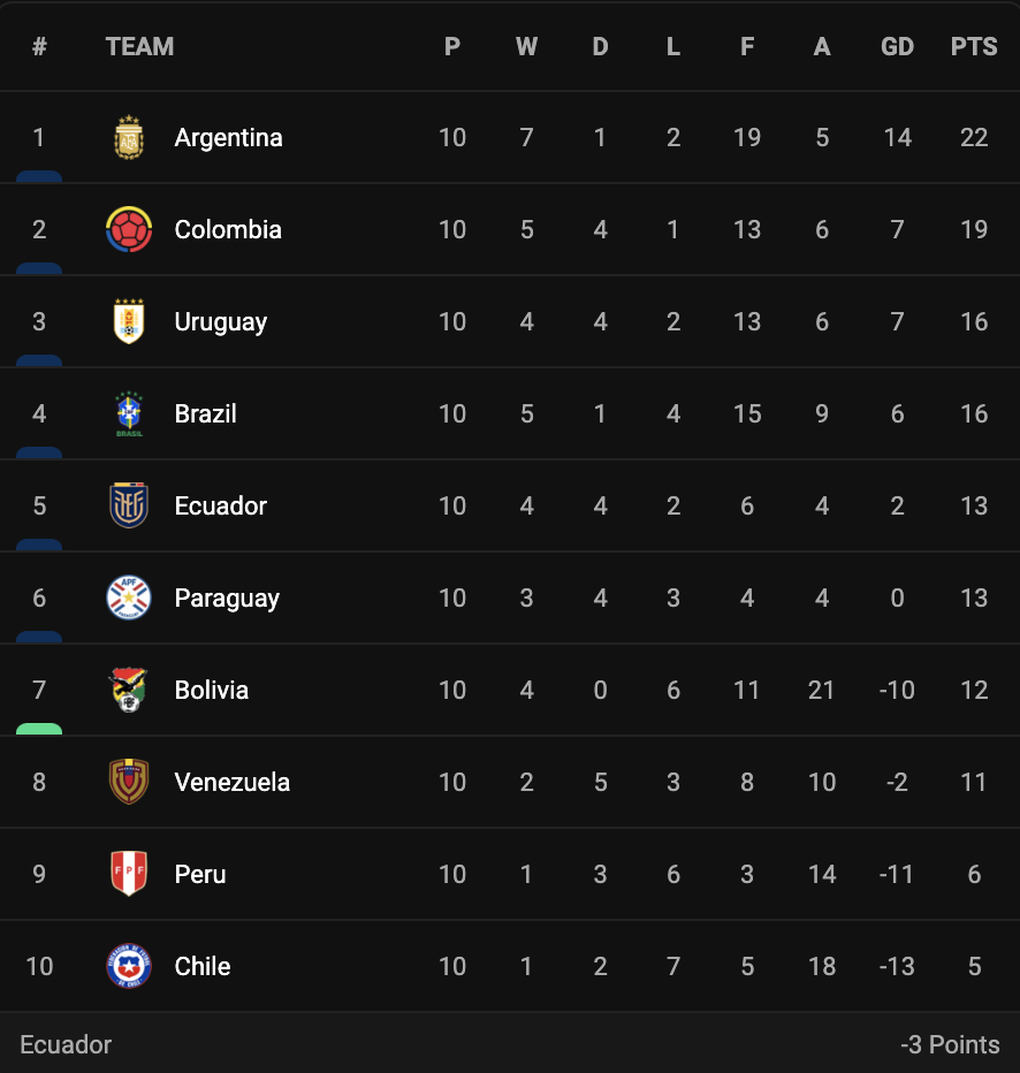Click the TEAM column header
The image size is (1020, 1073).
click(140, 47)
